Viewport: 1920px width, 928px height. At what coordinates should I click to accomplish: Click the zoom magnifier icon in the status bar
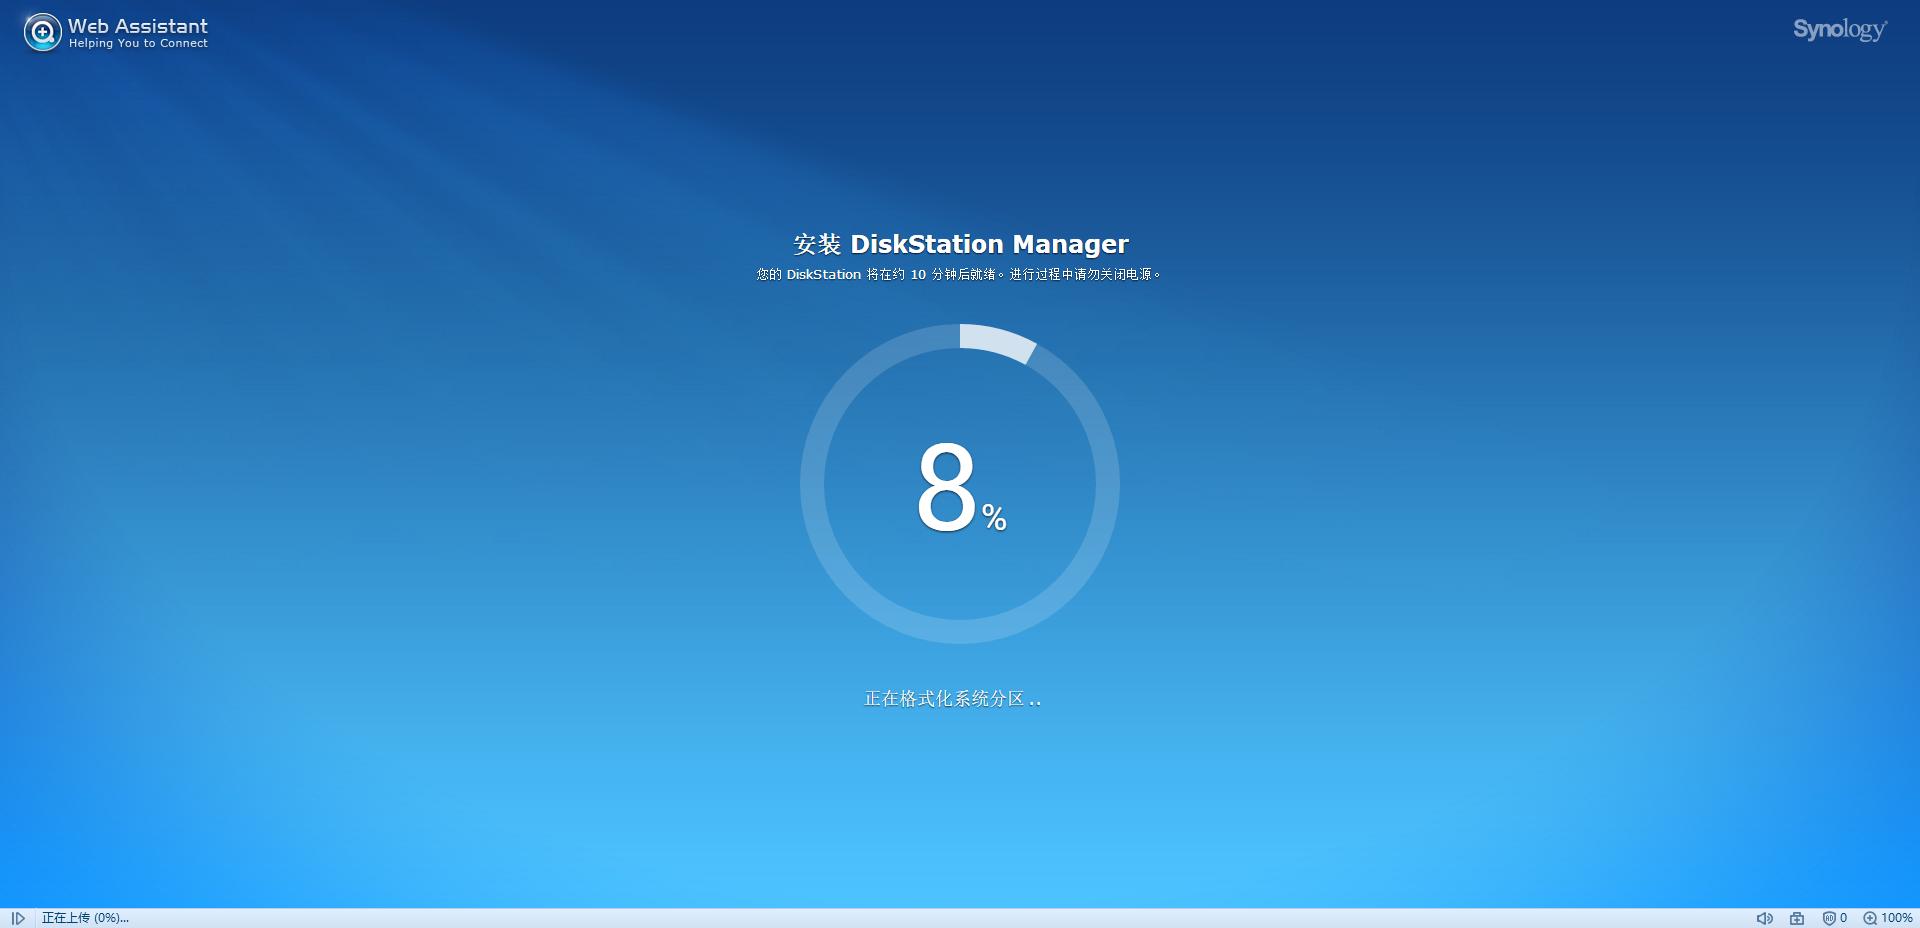1869,918
